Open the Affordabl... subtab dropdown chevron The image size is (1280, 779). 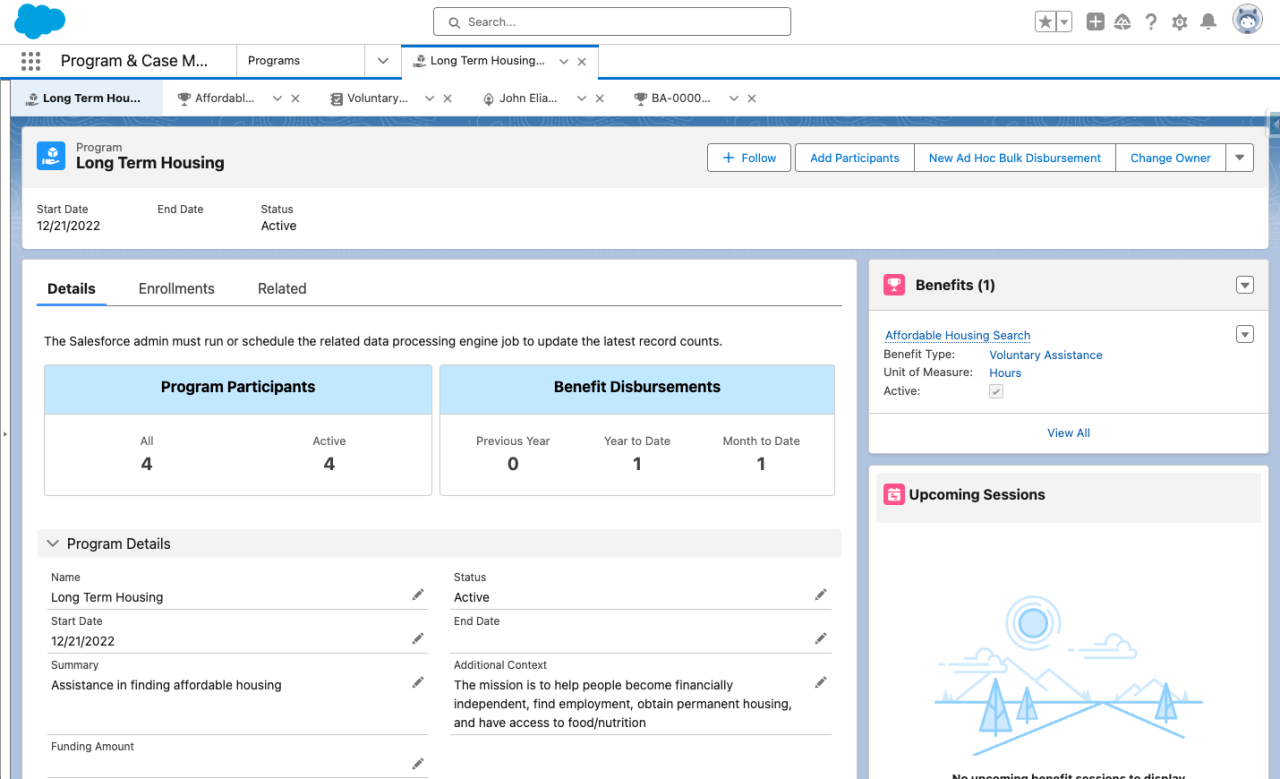[x=277, y=98]
